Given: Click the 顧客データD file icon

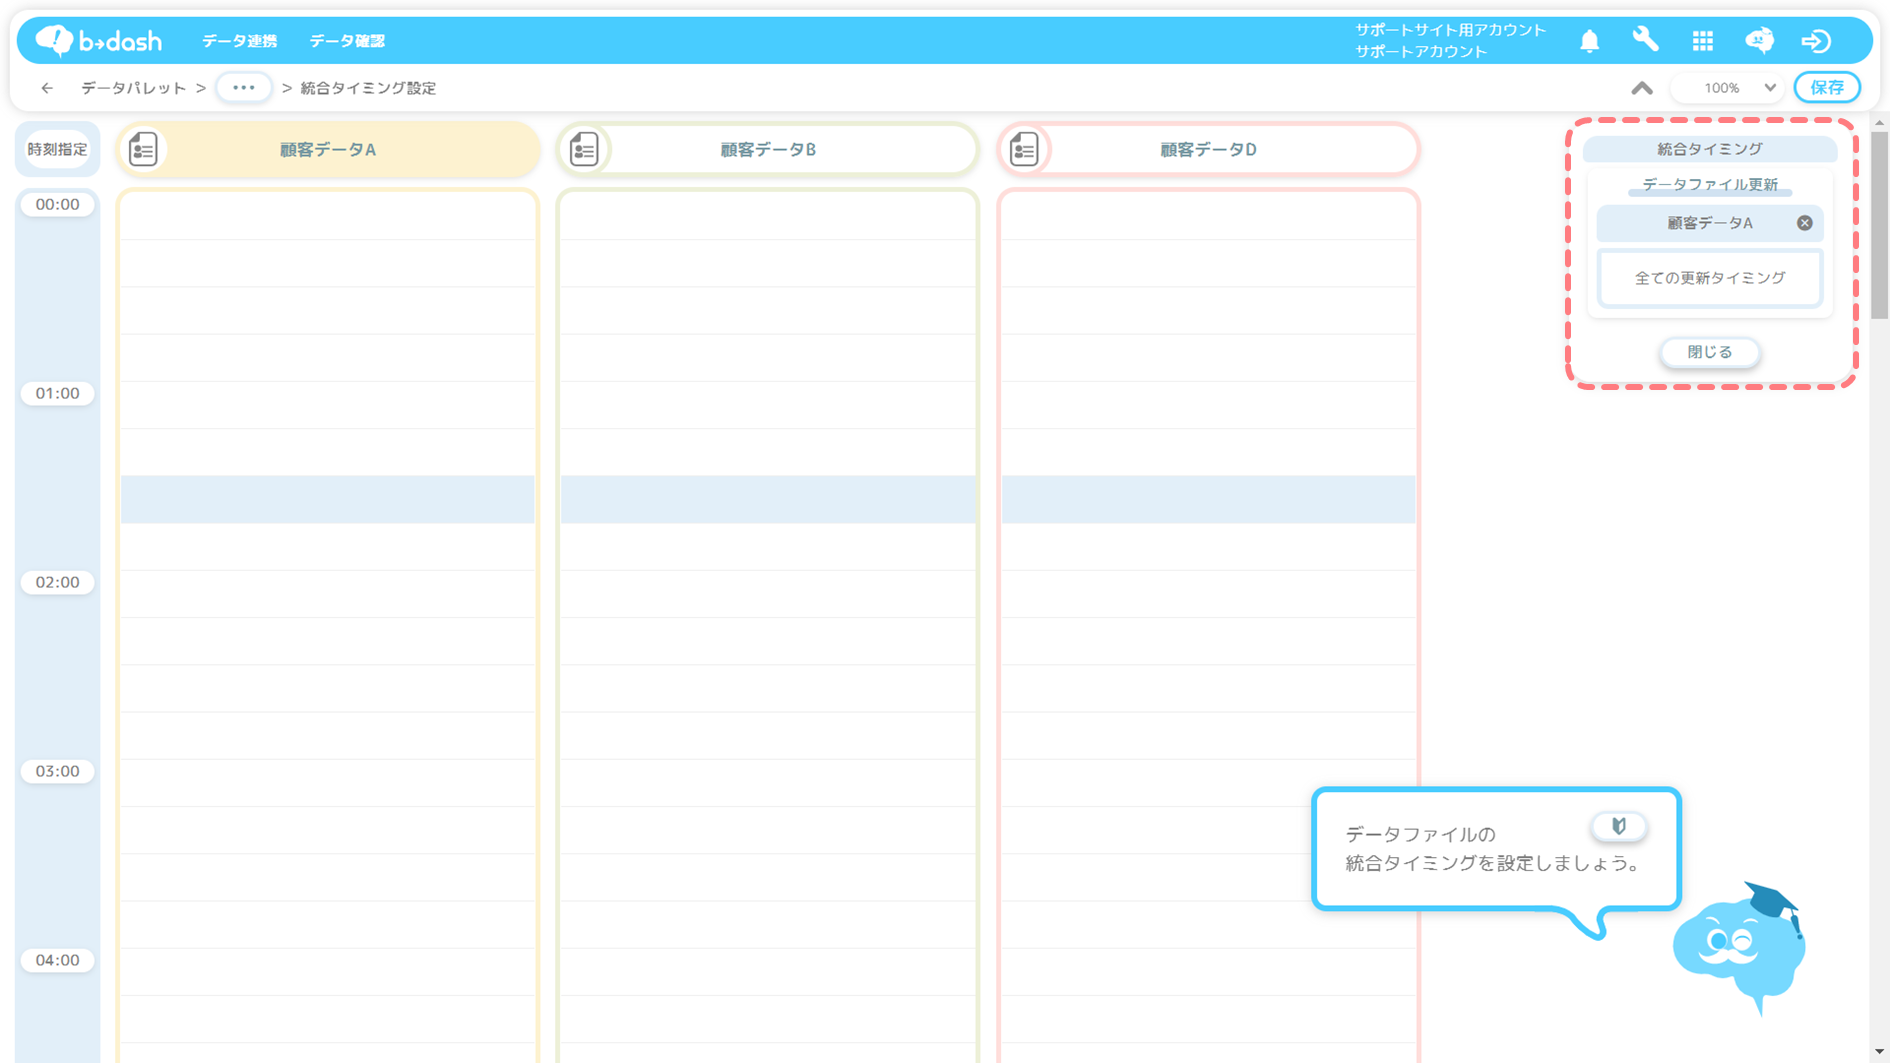Looking at the screenshot, I should 1024,149.
